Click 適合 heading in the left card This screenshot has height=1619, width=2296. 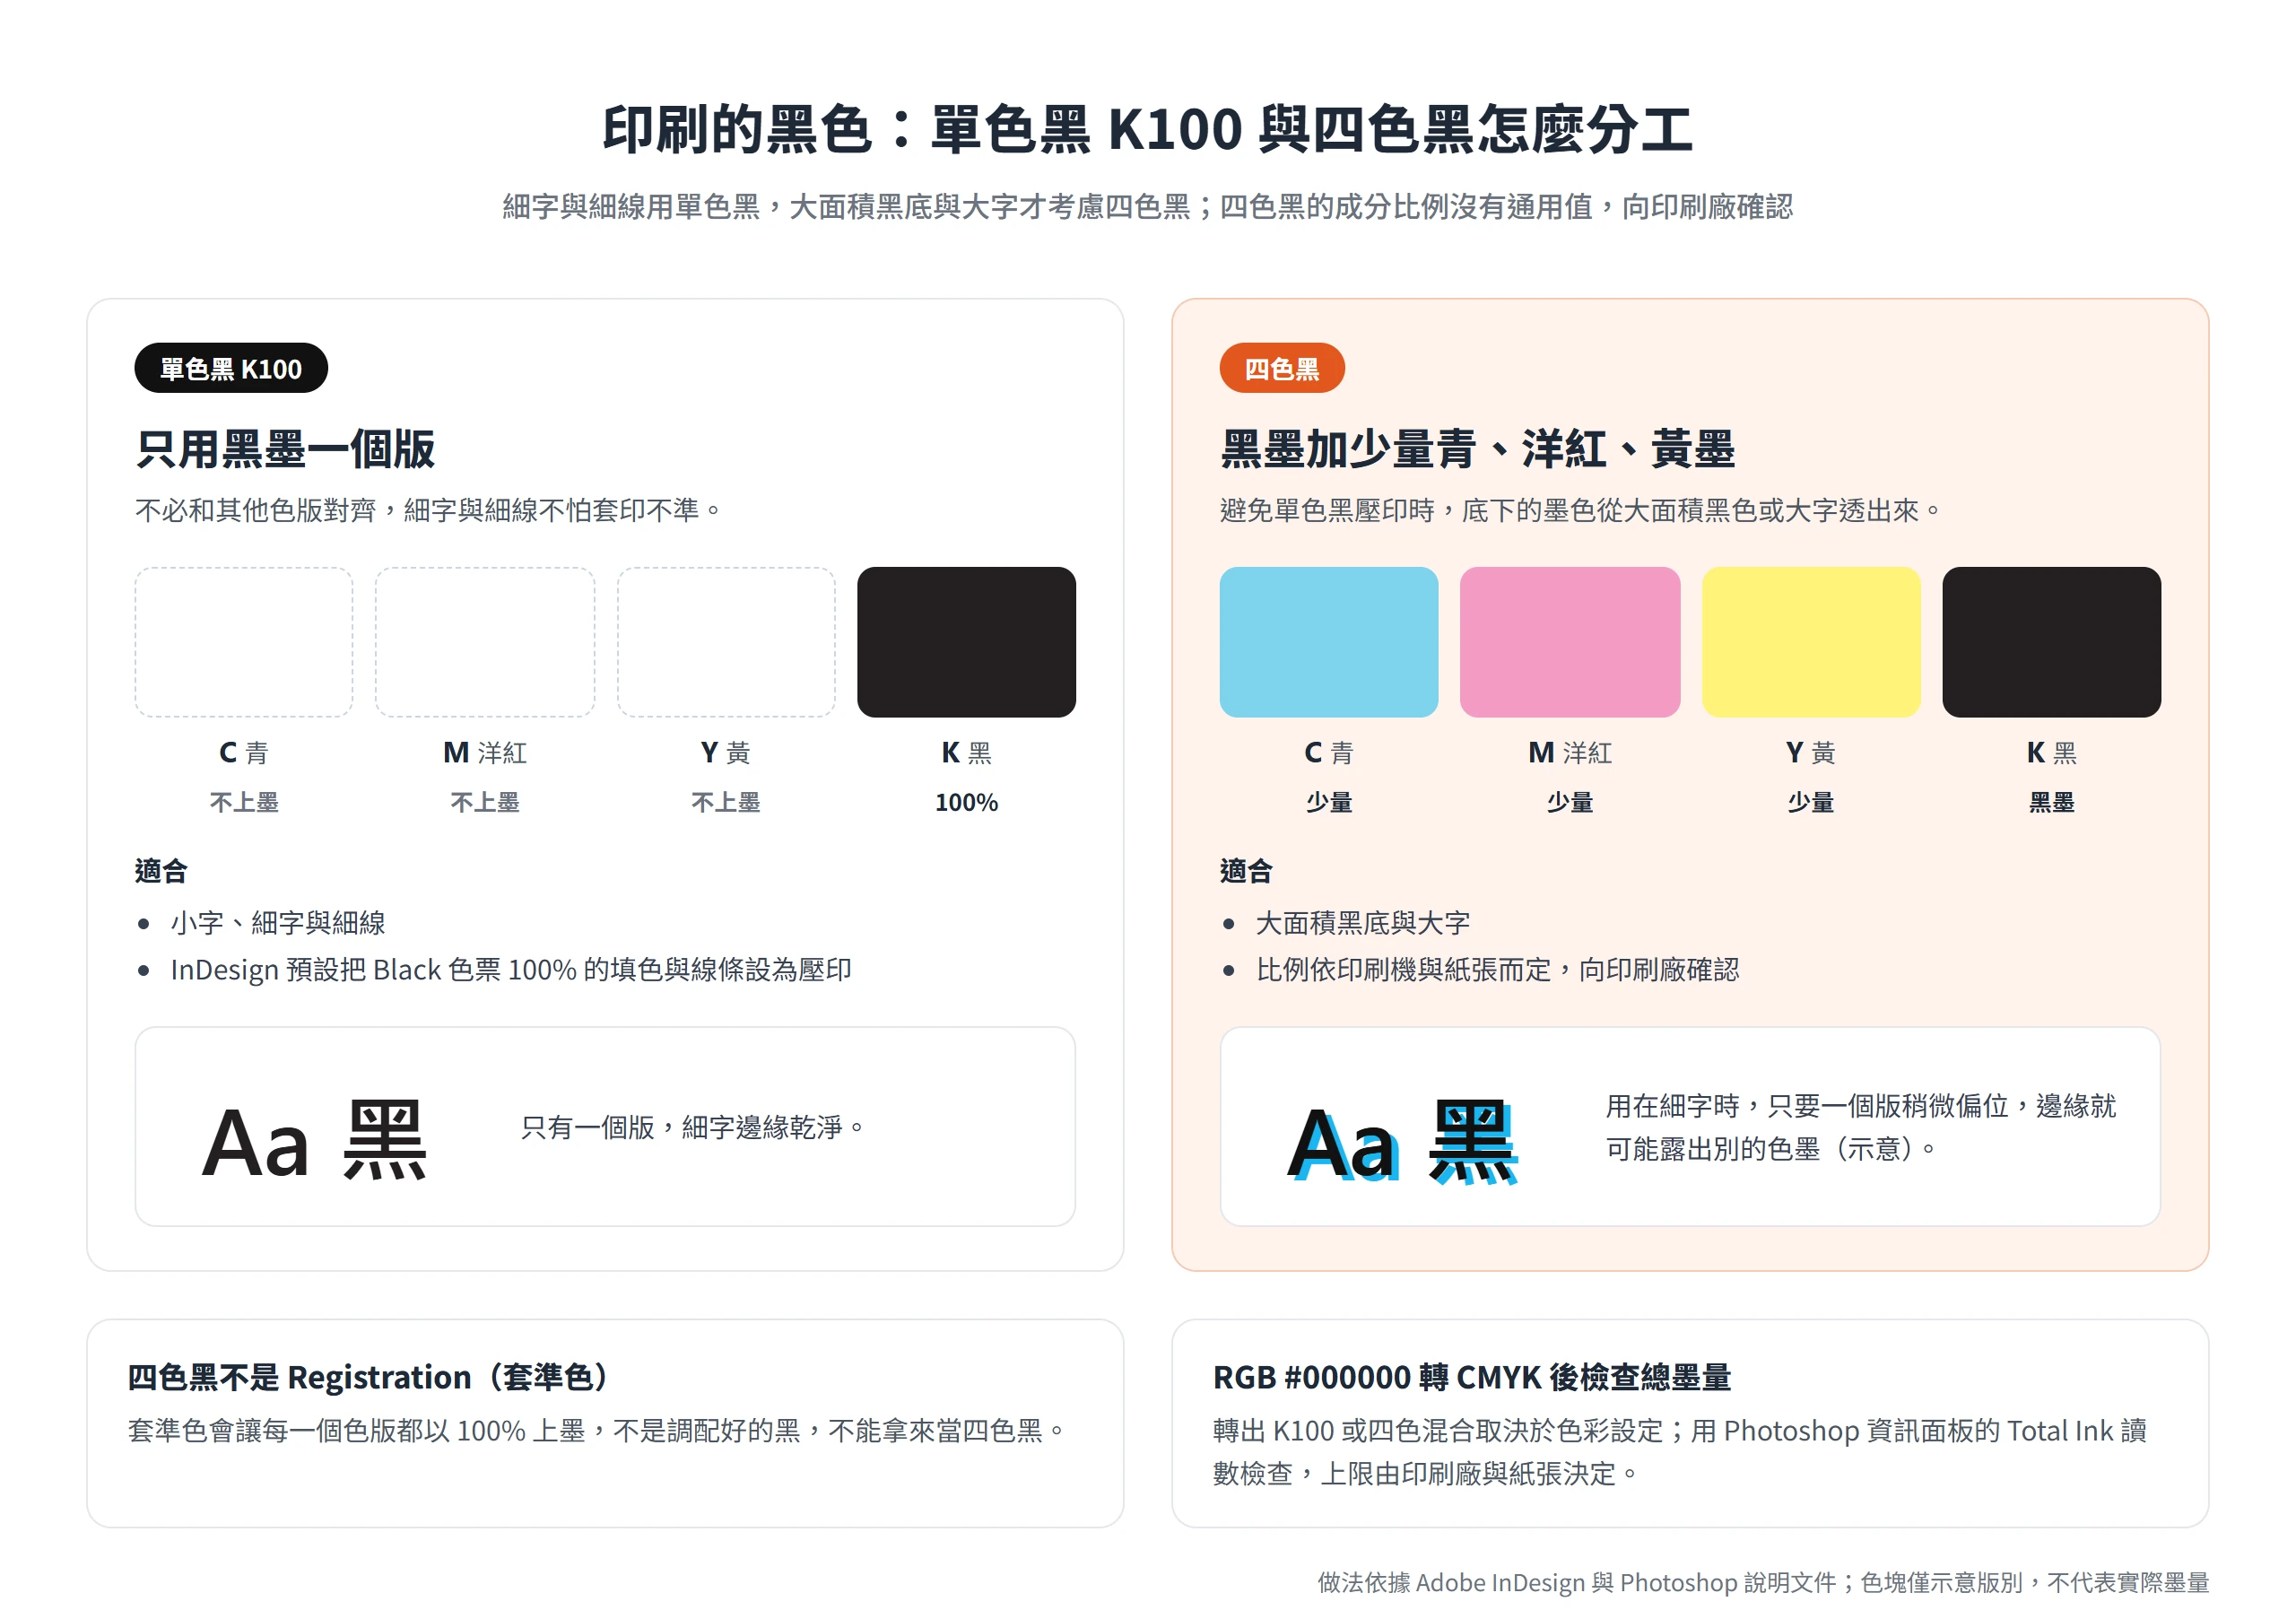coord(161,871)
